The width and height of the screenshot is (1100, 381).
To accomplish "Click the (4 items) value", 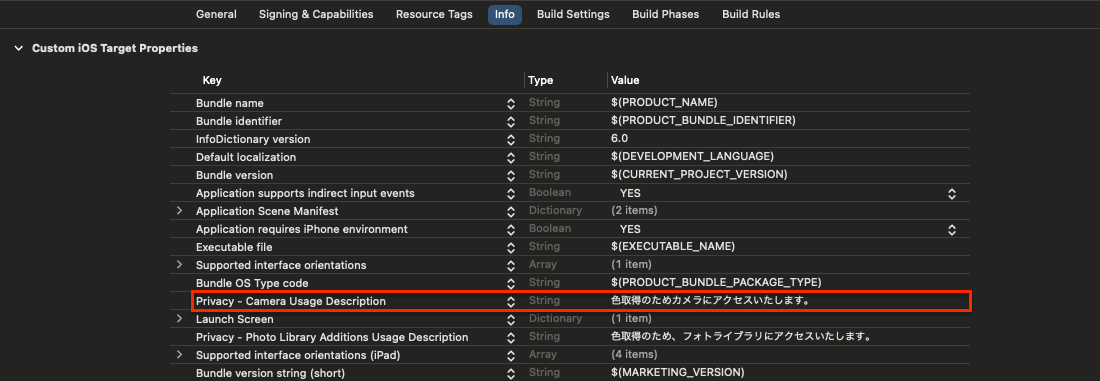I will (633, 355).
